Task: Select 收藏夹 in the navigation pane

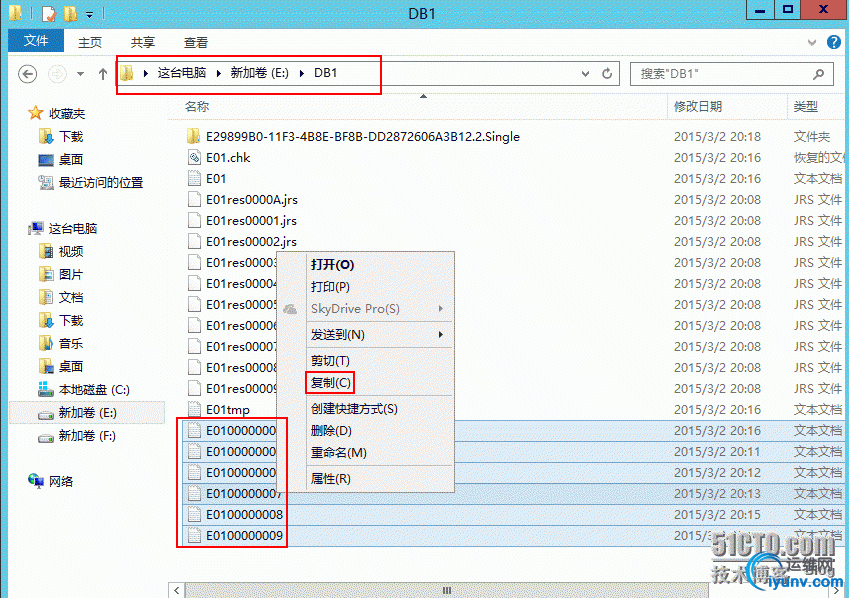Action: point(67,113)
